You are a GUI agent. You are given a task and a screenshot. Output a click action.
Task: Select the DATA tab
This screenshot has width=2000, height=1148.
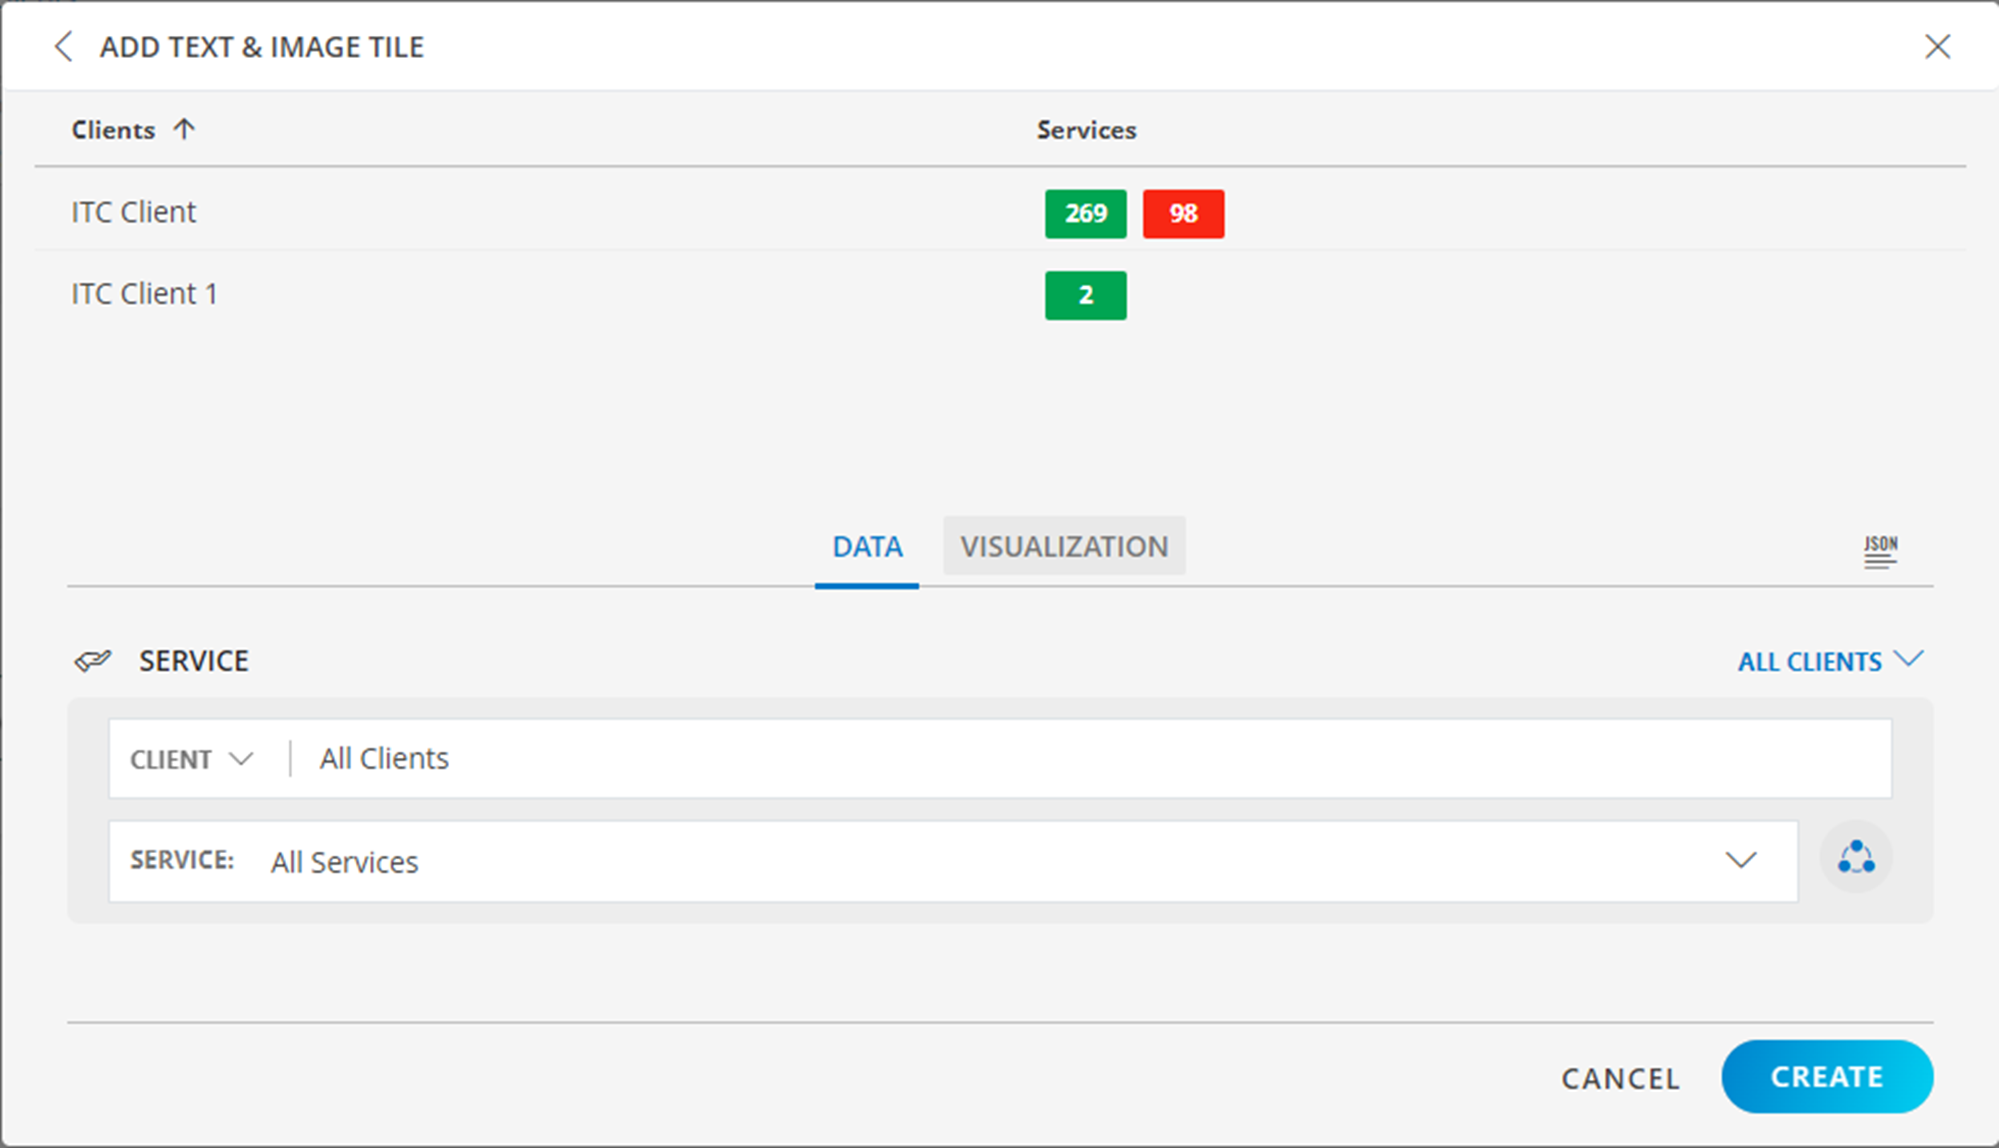click(x=866, y=546)
